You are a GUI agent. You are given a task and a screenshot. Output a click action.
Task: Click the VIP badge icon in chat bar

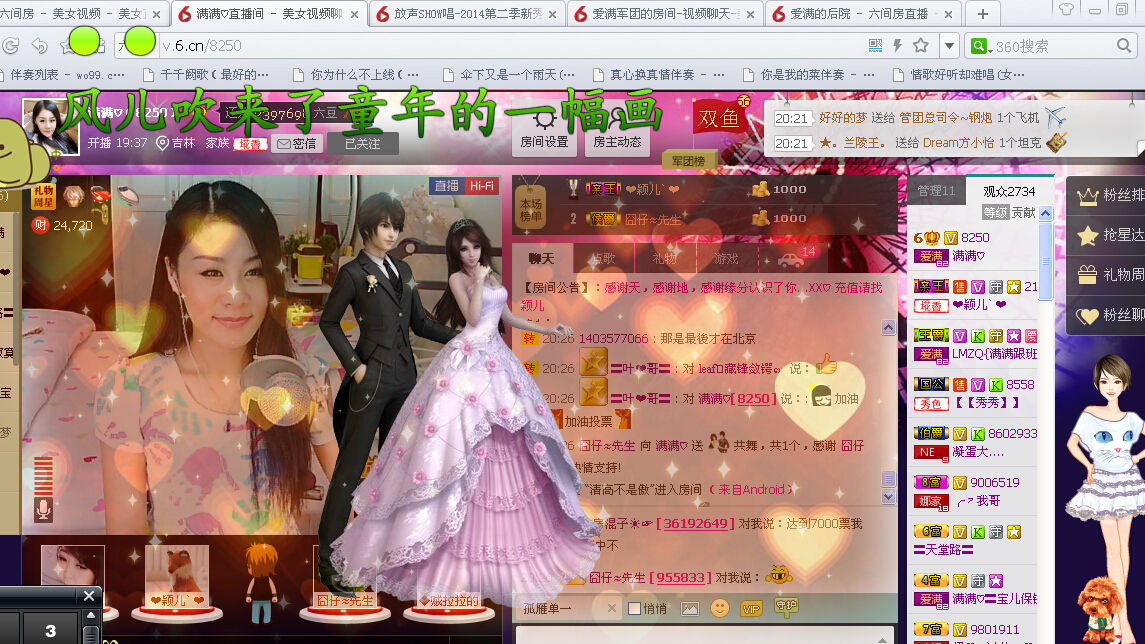(x=751, y=608)
